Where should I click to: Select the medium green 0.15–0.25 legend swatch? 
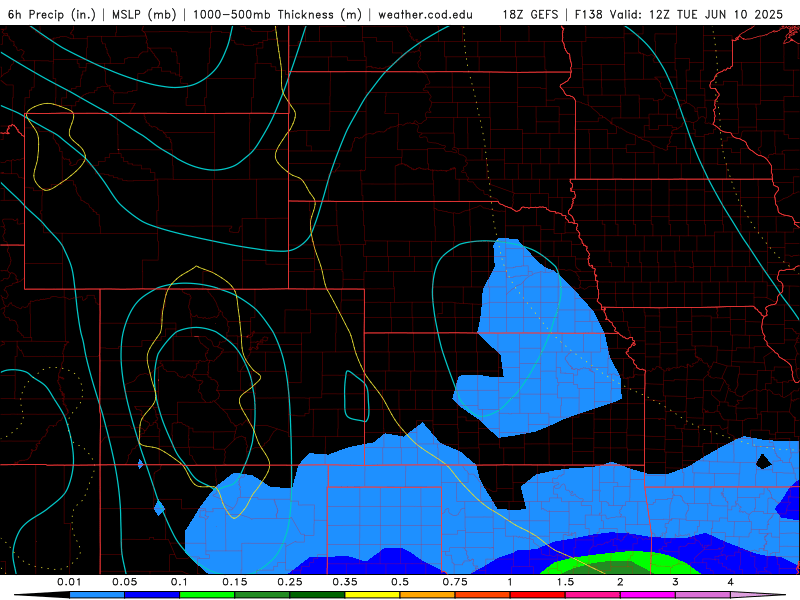[262, 595]
